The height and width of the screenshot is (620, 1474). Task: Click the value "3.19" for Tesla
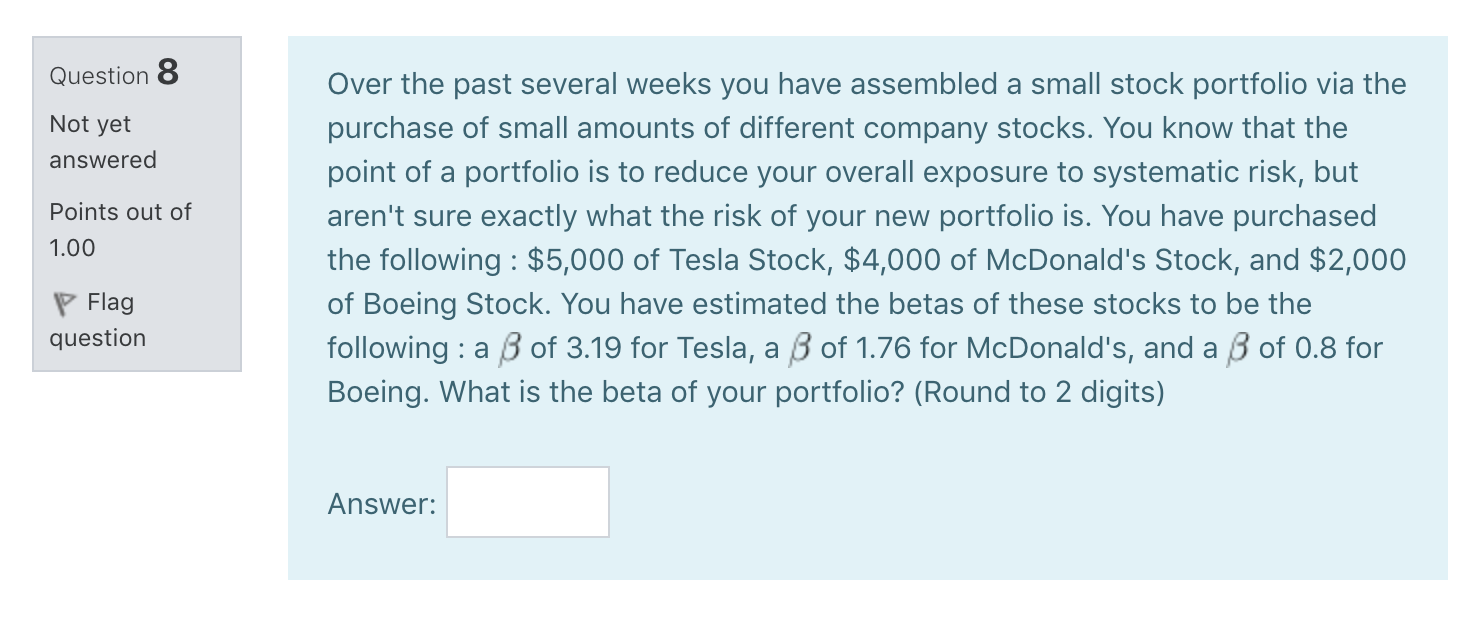pyautogui.click(x=593, y=348)
